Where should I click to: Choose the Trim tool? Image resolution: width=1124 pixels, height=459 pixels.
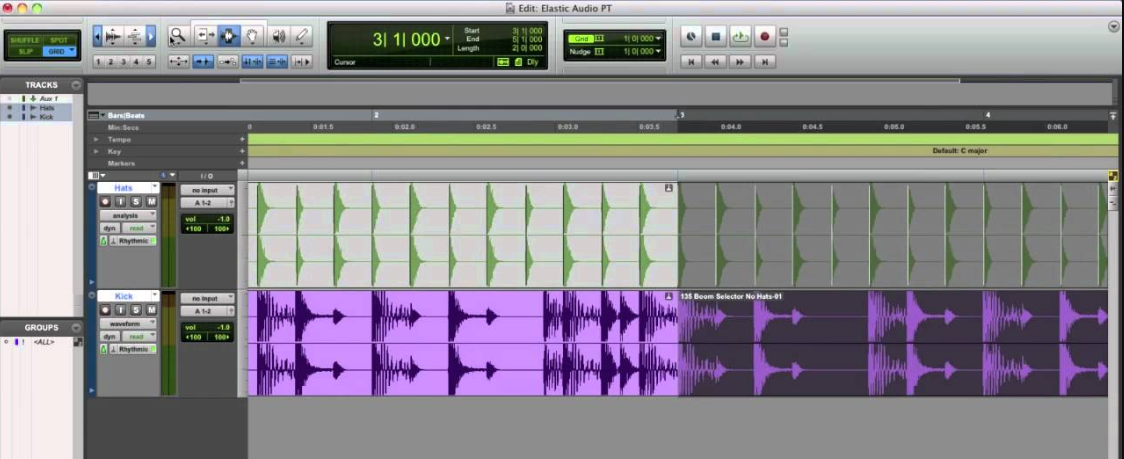pos(204,36)
